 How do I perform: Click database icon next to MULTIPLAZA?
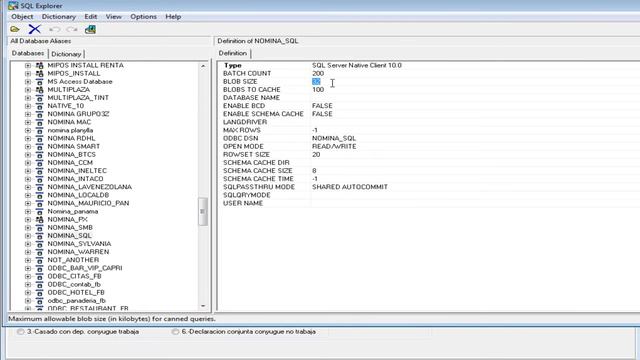[39, 89]
